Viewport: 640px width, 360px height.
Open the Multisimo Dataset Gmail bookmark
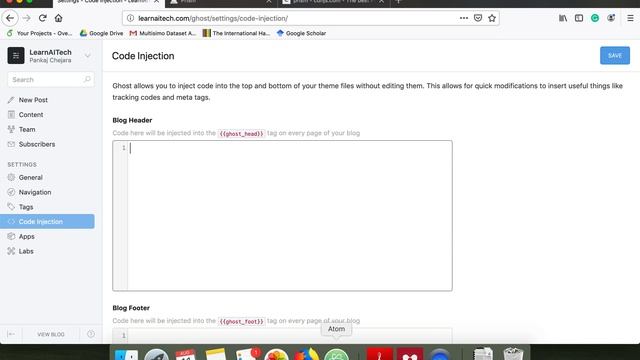(163, 33)
